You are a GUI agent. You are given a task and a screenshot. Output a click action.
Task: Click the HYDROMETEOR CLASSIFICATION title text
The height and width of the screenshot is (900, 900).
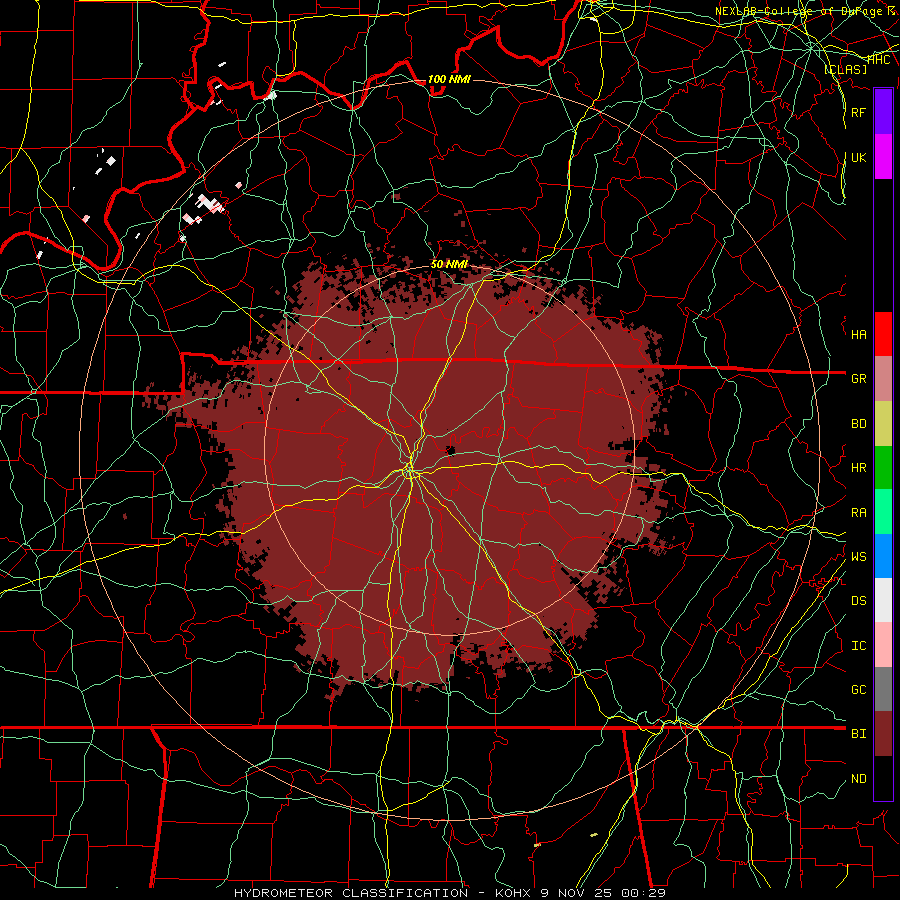351,893
